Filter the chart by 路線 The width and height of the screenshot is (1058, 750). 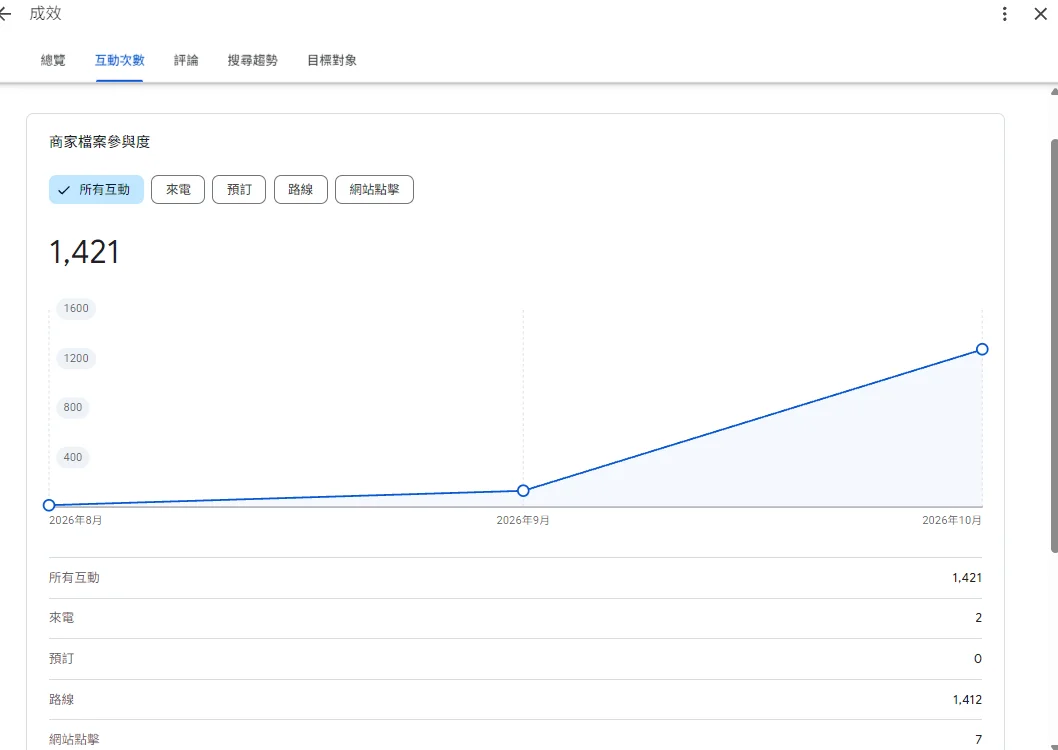tap(301, 190)
